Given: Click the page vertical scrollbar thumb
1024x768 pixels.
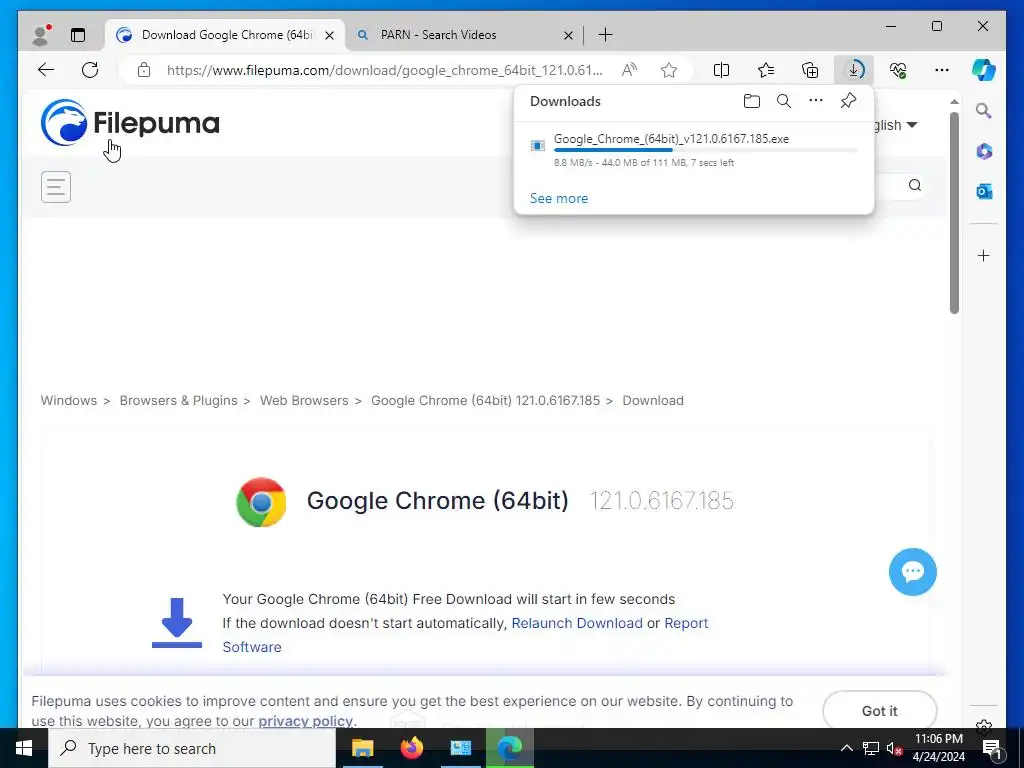Looking at the screenshot, I should point(954,212).
